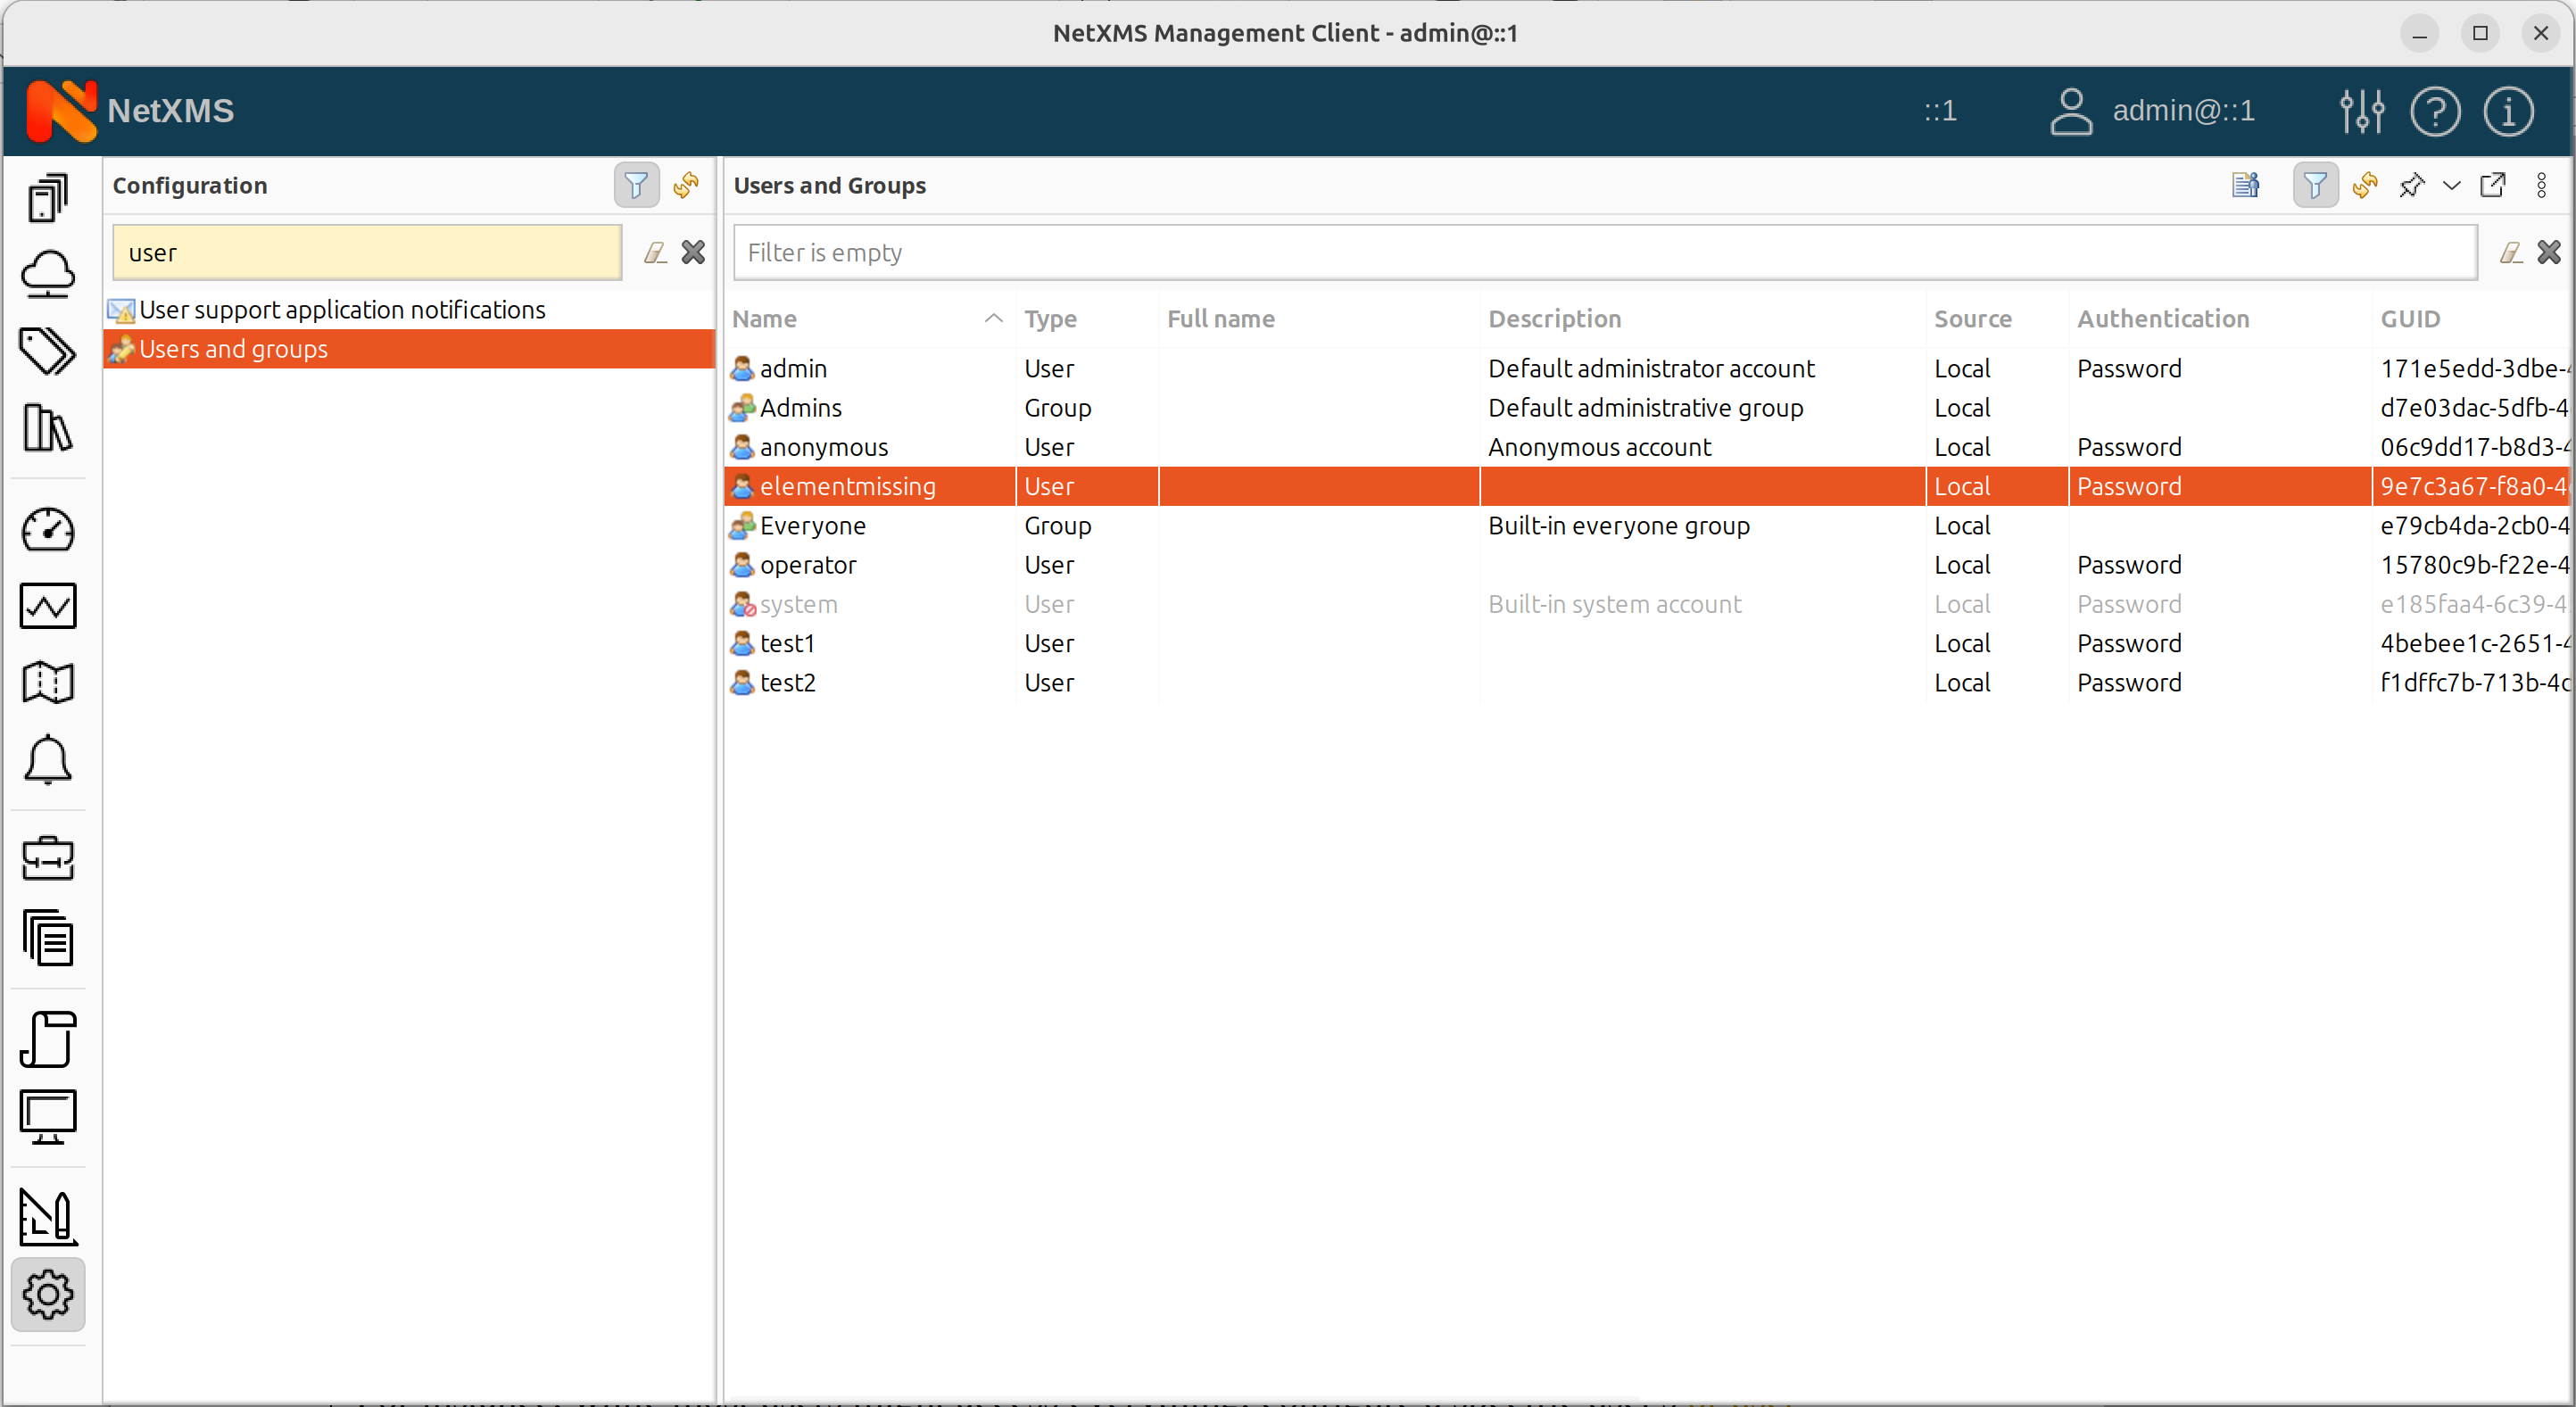The width and height of the screenshot is (2576, 1407).
Task: Select the Users and groups tree item
Action: (x=234, y=348)
